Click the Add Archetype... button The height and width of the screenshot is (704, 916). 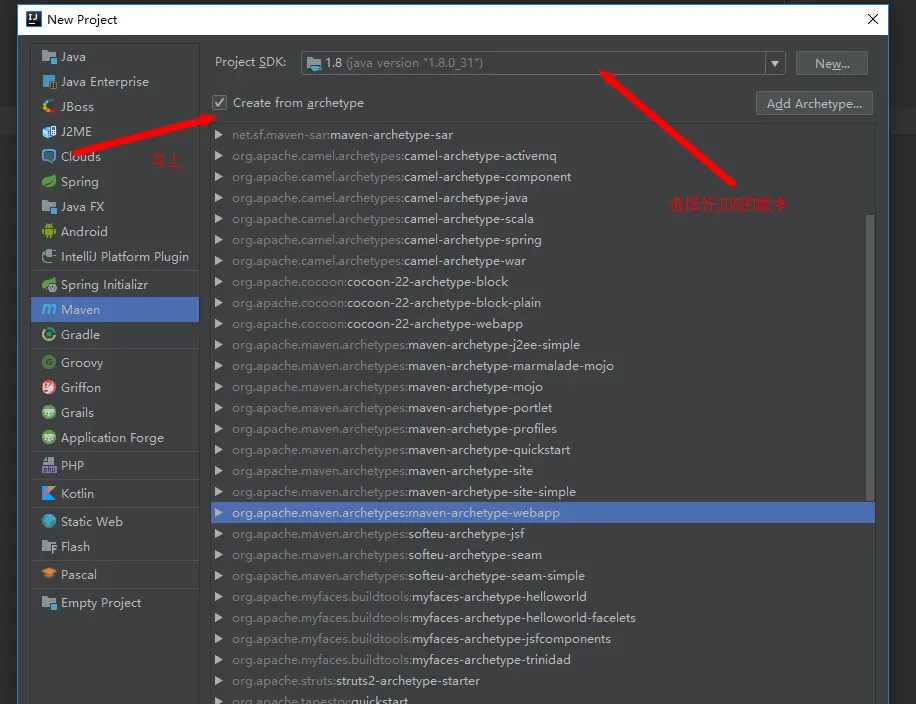coord(814,103)
